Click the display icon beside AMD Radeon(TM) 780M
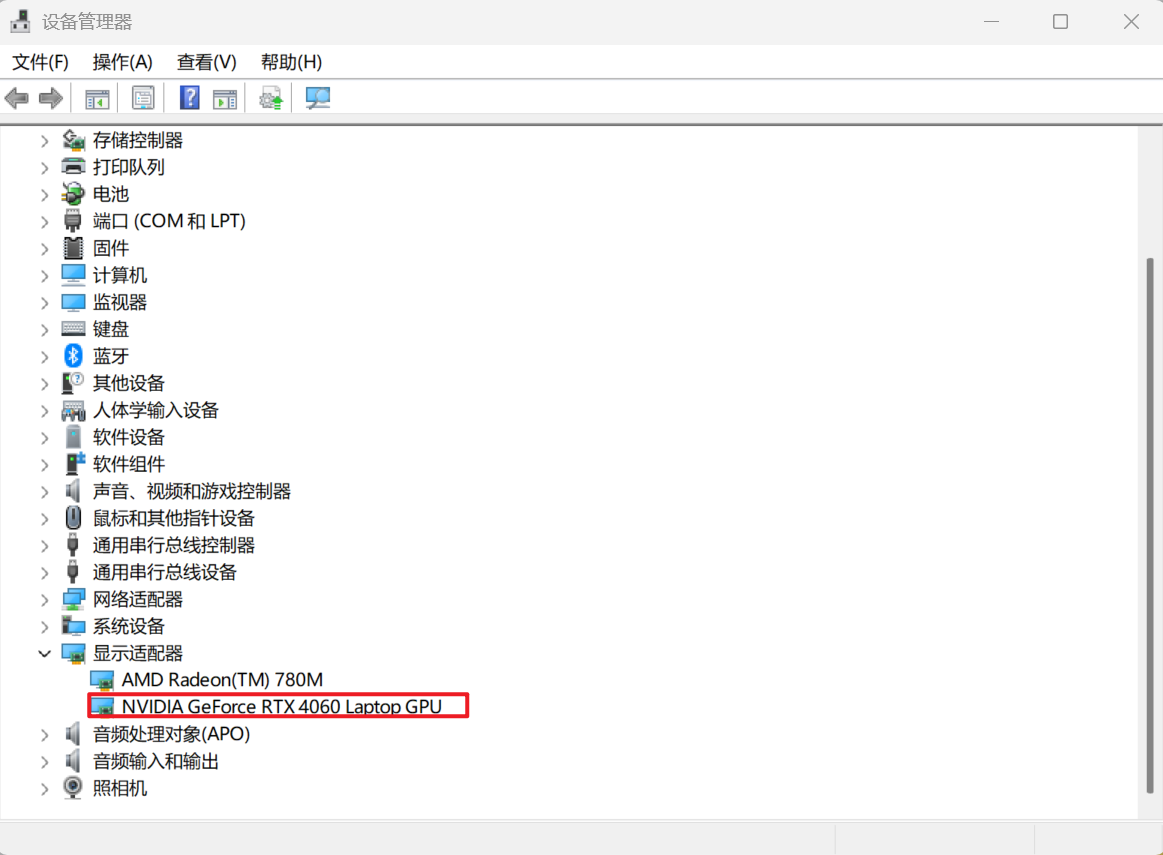Viewport: 1163px width, 855px height. 102,680
